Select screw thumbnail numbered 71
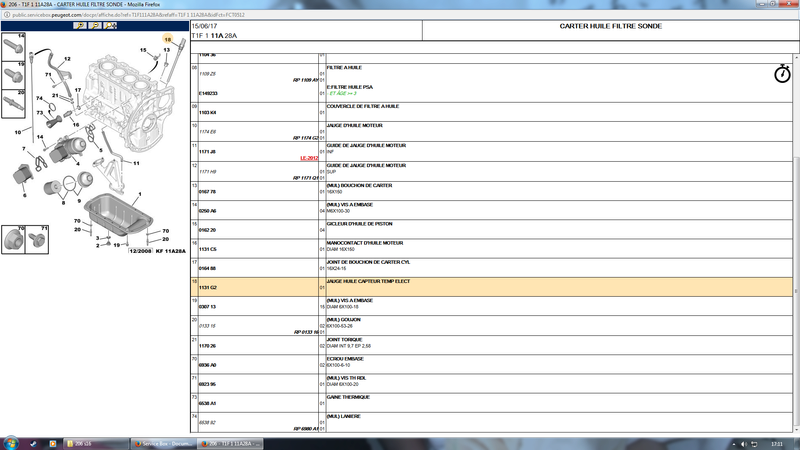The height and width of the screenshot is (450, 800). click(x=37, y=239)
